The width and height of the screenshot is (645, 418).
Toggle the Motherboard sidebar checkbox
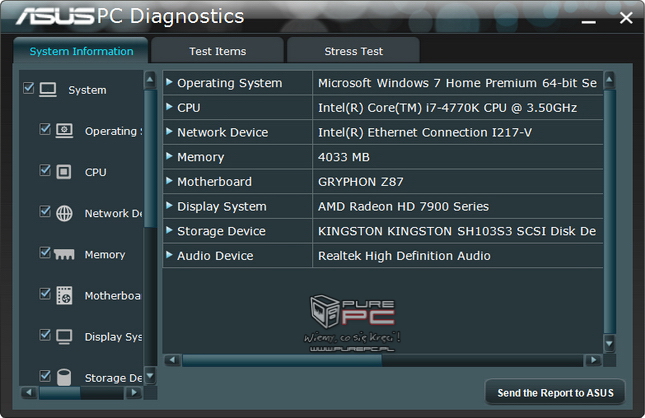pos(45,293)
